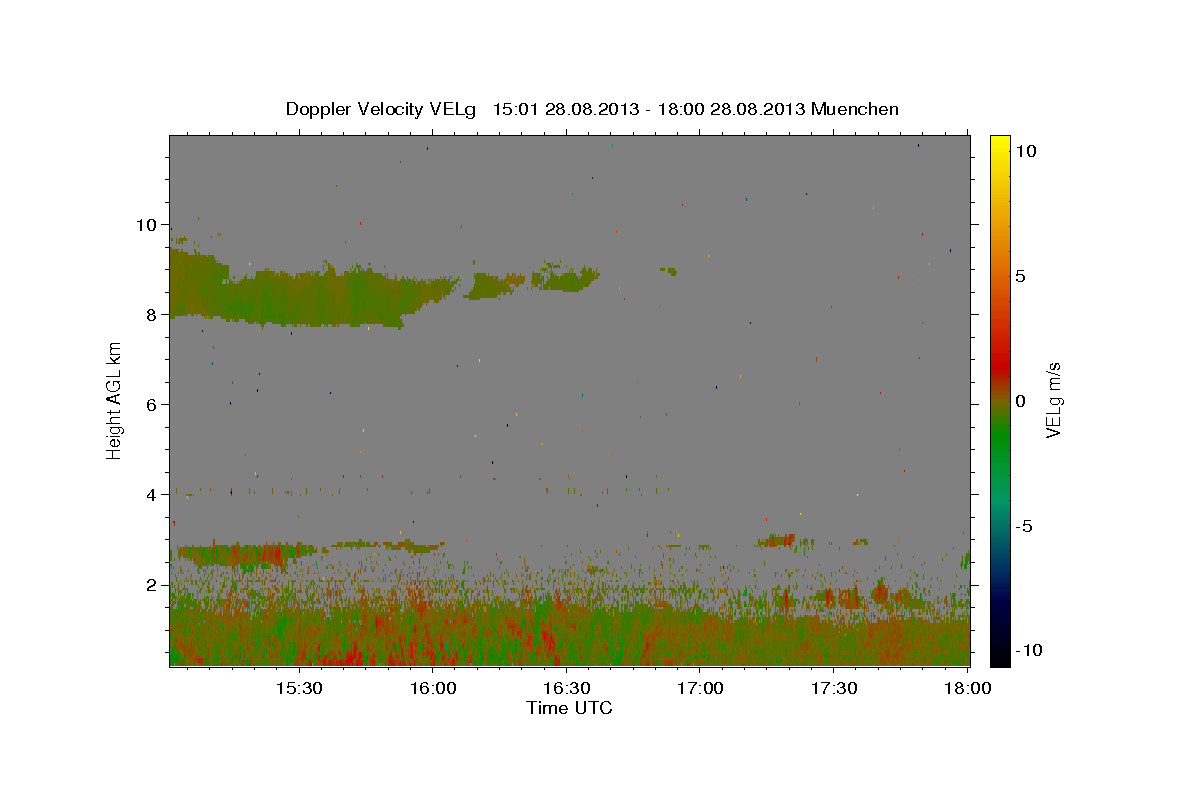The height and width of the screenshot is (800, 1200).
Task: Click the colorbar value 10 label
Action: pos(1025,150)
